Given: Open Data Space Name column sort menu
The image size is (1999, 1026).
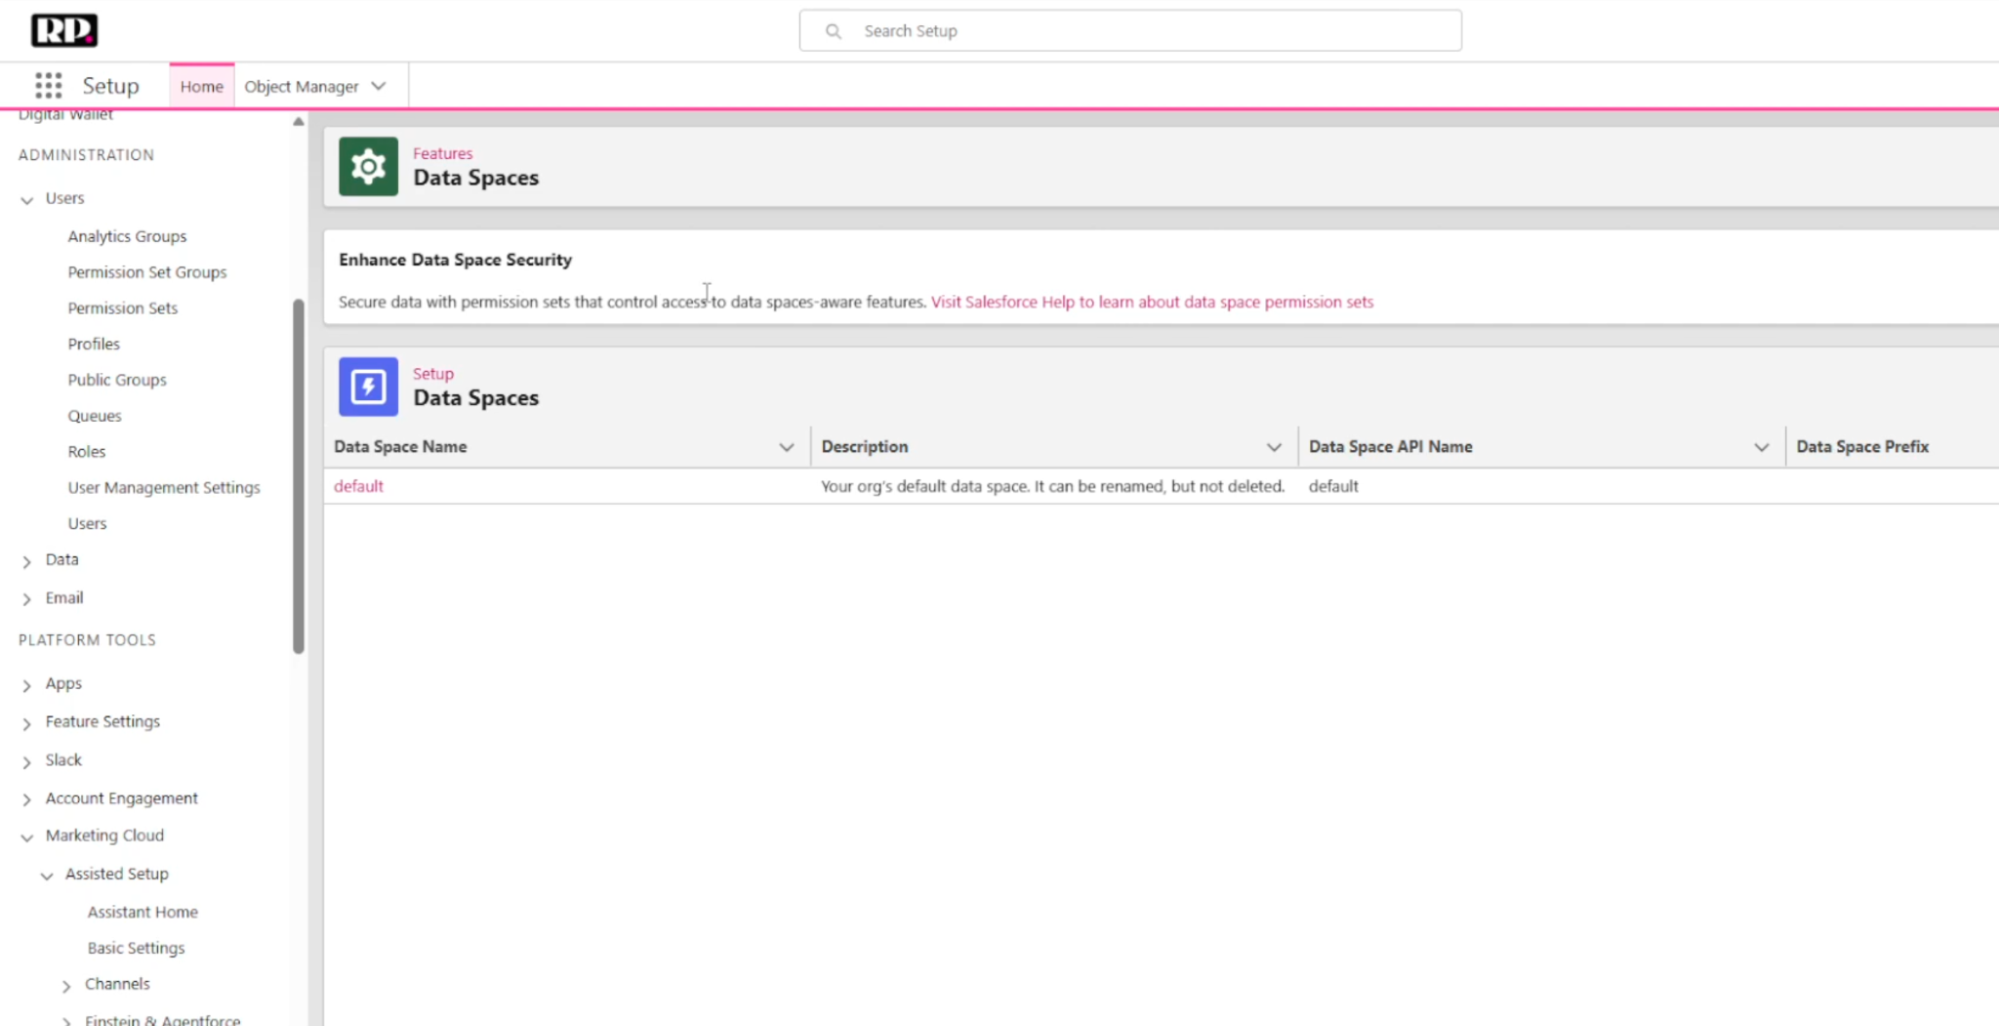Looking at the screenshot, I should pyautogui.click(x=786, y=447).
